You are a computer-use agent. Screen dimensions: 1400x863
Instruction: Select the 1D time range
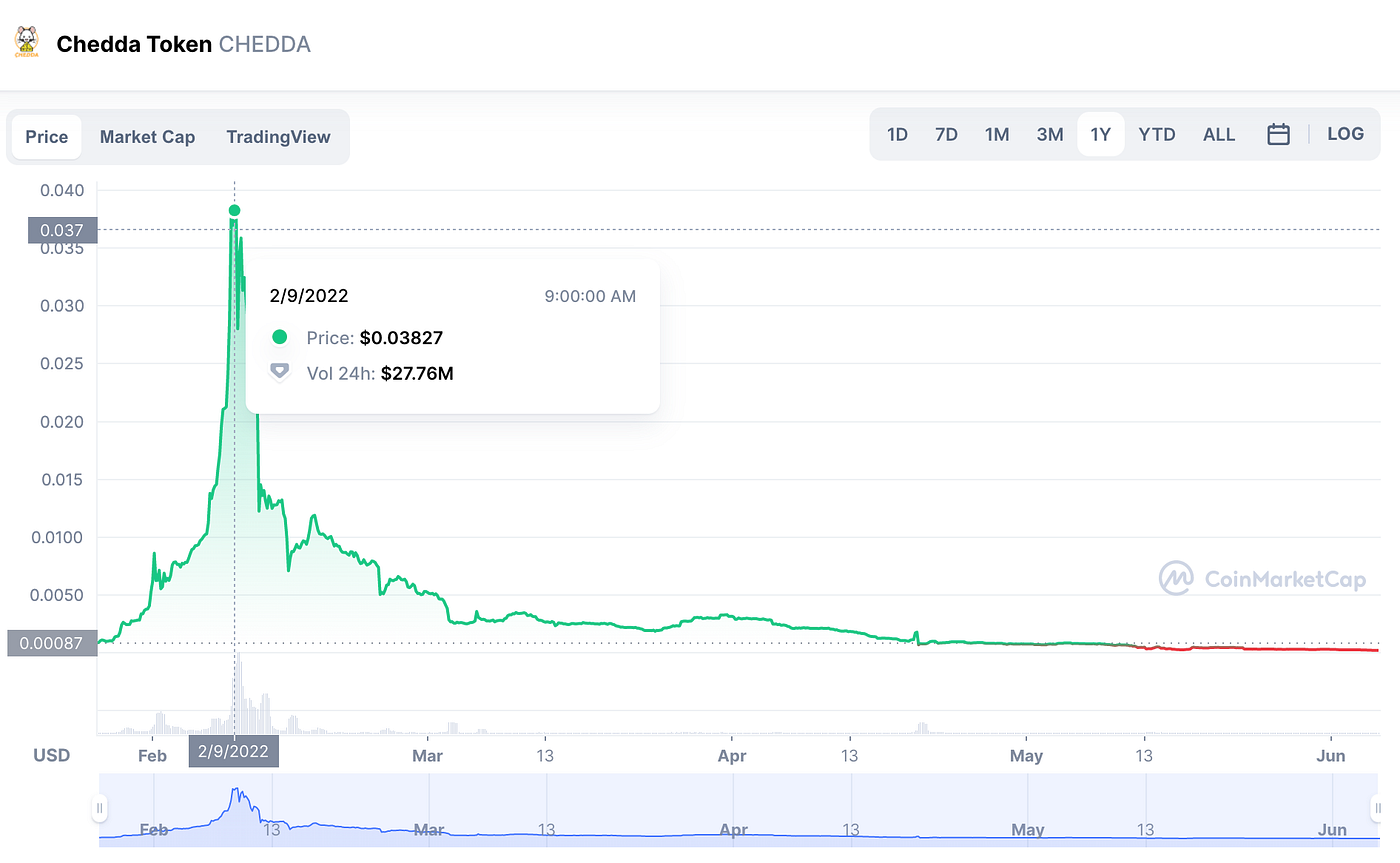[897, 134]
